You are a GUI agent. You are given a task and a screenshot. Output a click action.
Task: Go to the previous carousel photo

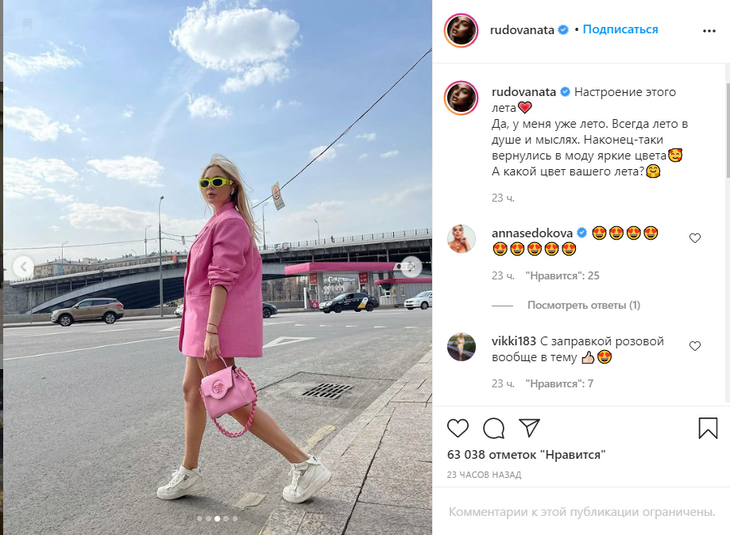click(23, 267)
